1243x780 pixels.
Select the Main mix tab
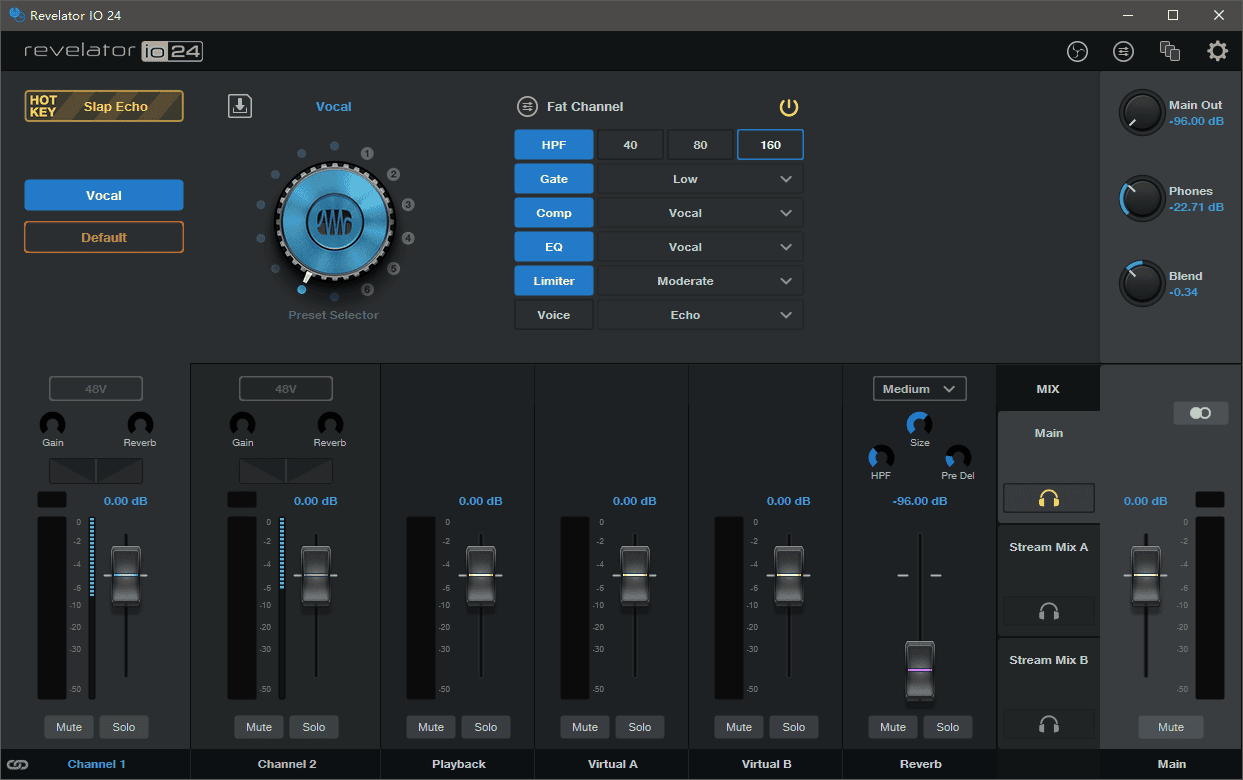pyautogui.click(x=1049, y=433)
